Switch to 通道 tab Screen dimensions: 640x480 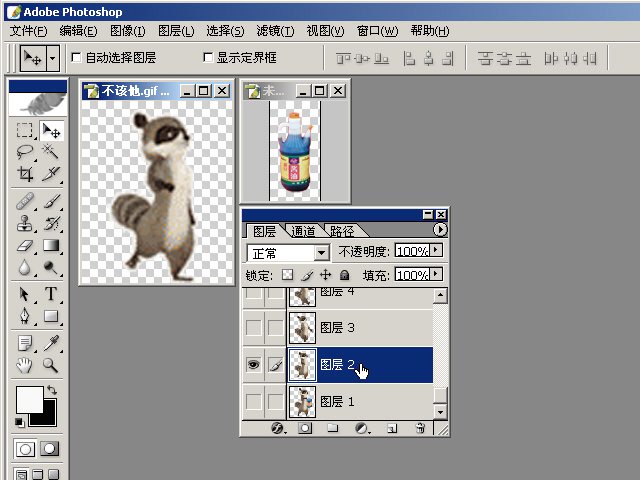coord(303,231)
